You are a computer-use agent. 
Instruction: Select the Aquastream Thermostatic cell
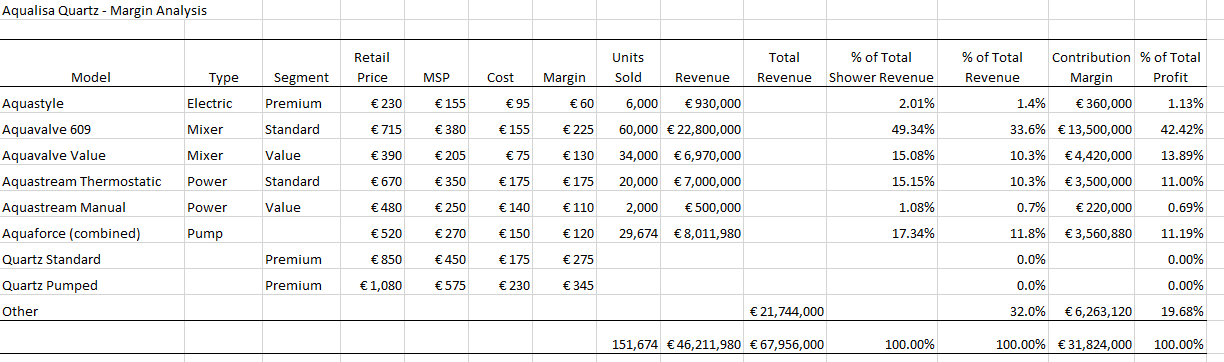pos(82,181)
